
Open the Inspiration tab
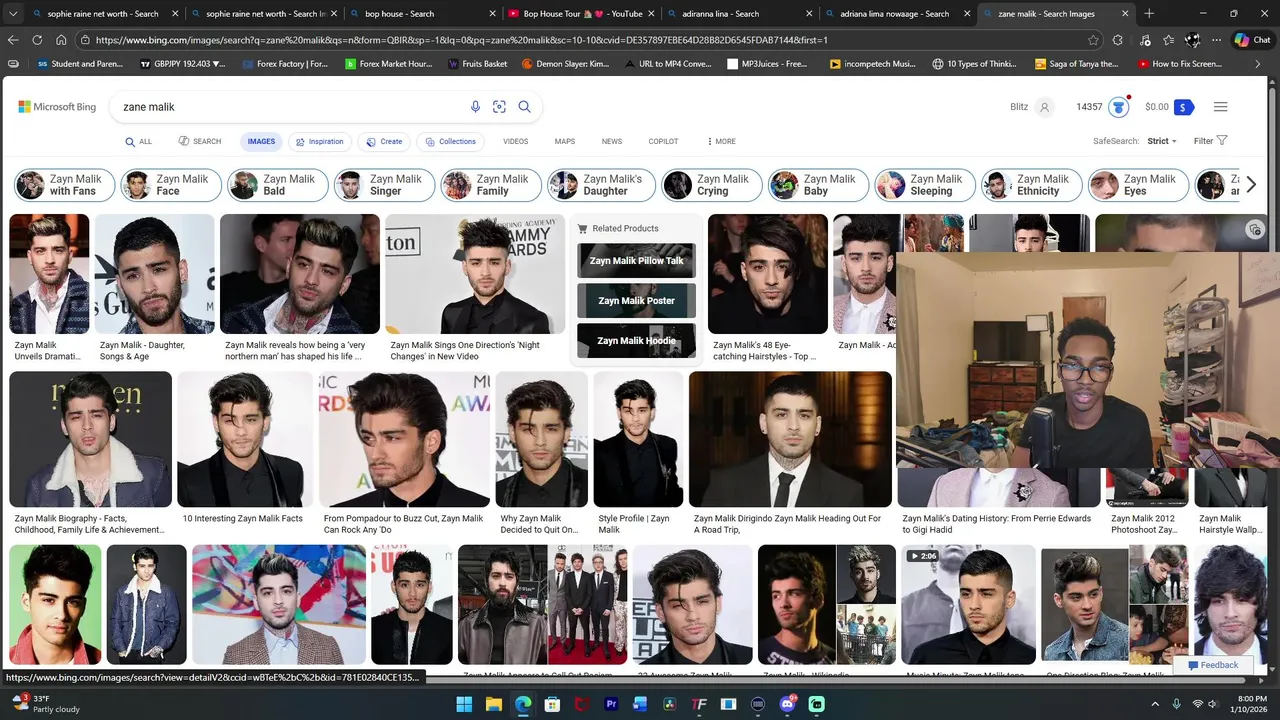pos(320,142)
